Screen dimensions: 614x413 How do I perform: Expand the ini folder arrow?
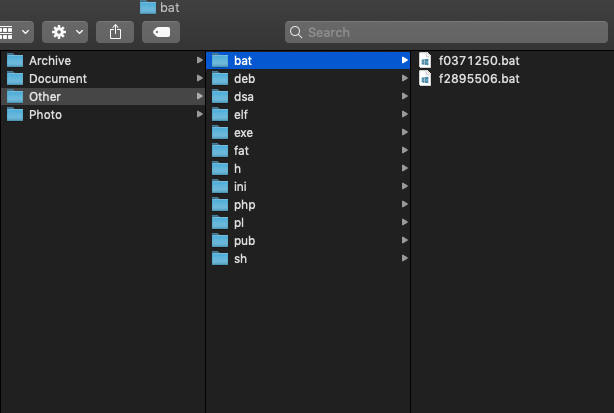405,186
